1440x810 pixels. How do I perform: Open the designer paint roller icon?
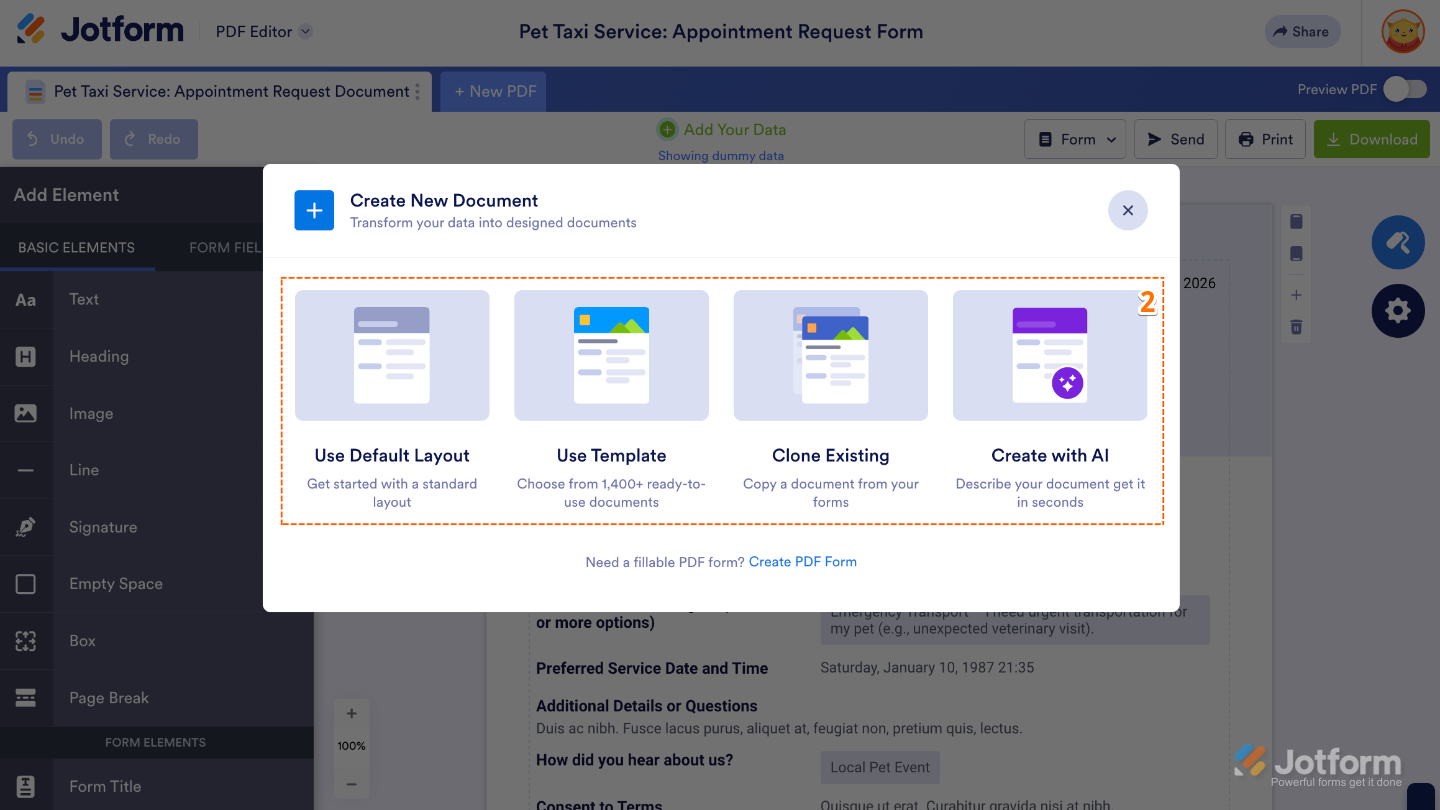[1397, 243]
